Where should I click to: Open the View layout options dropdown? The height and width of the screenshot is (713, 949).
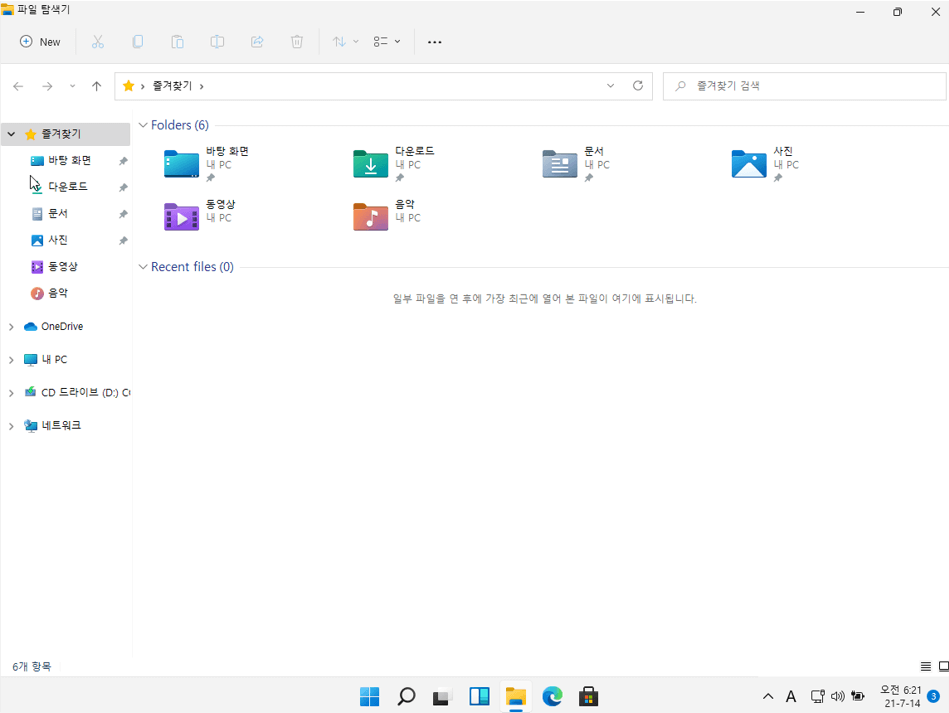click(x=387, y=42)
